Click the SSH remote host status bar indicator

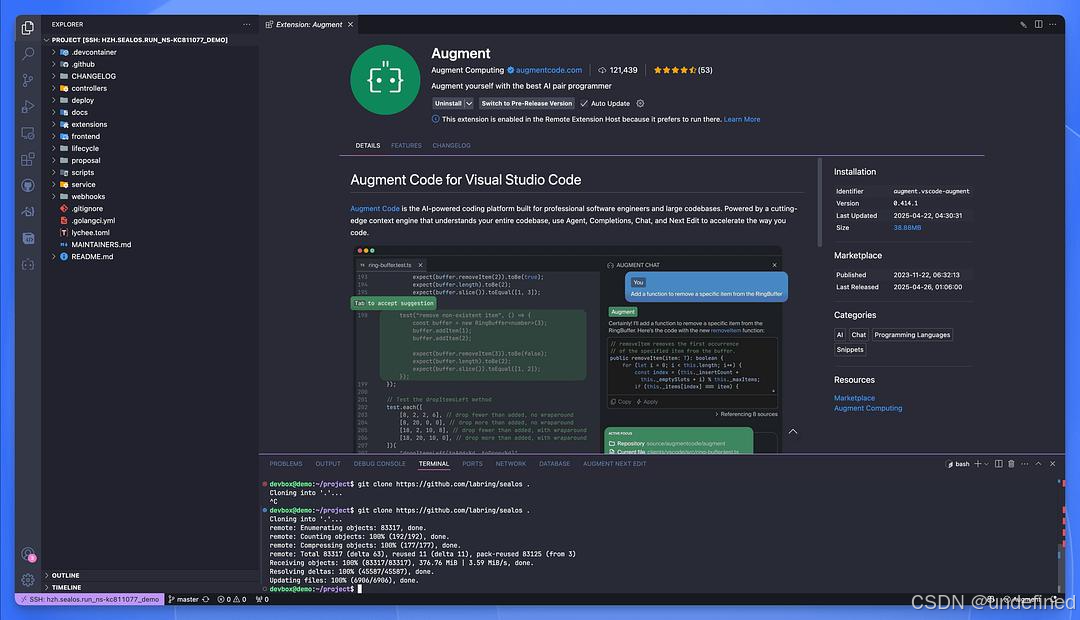[x=90, y=599]
